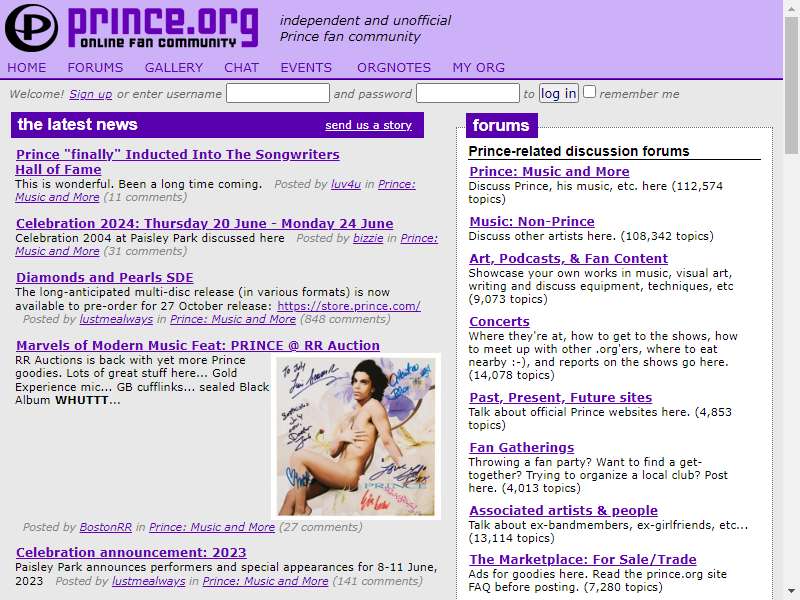The height and width of the screenshot is (600, 800).
Task: Go to the GALLERY section
Action: pyautogui.click(x=173, y=67)
